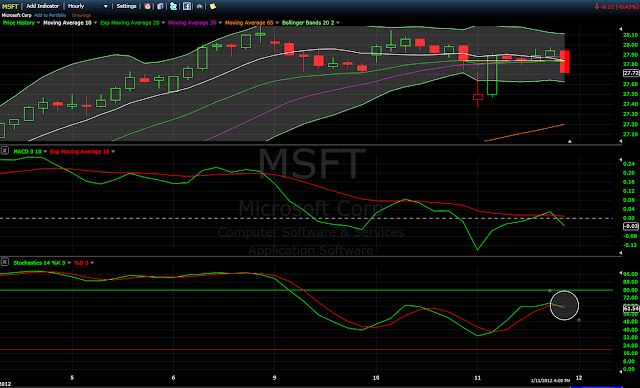640x388 pixels.
Task: Open Stochastics %D 3 dropdown arrow
Action: (x=92, y=263)
